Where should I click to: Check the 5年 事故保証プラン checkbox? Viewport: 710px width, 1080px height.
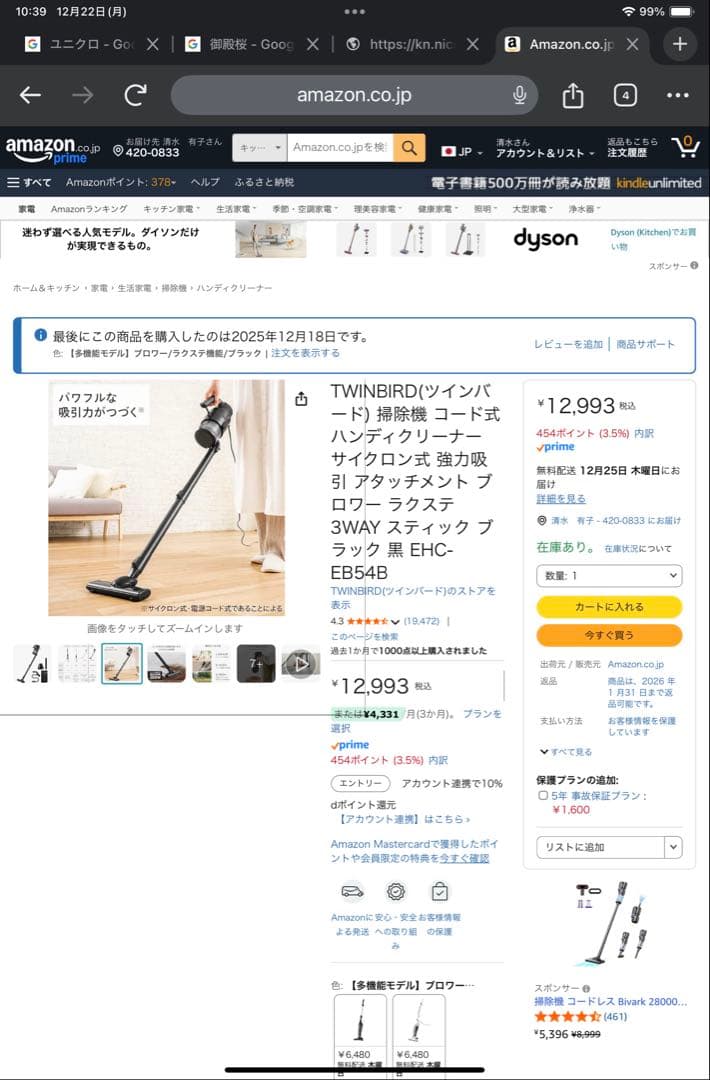(x=543, y=796)
